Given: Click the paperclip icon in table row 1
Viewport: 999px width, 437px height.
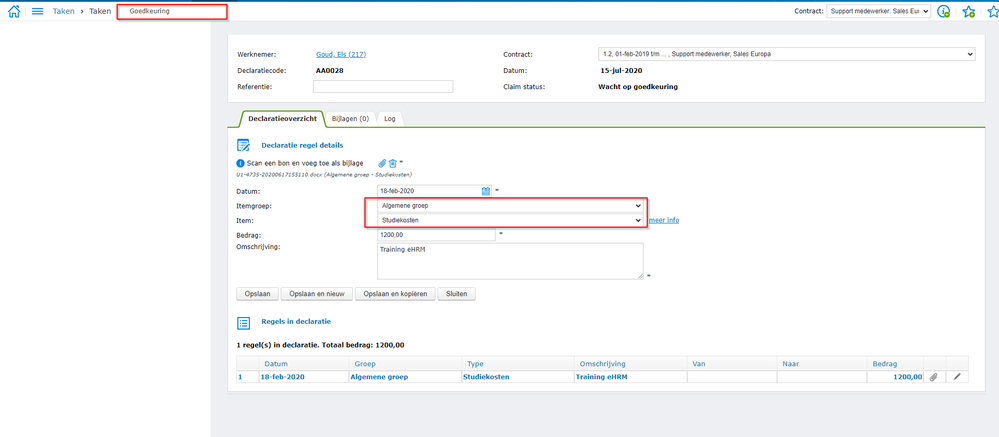Looking at the screenshot, I should coord(933,376).
